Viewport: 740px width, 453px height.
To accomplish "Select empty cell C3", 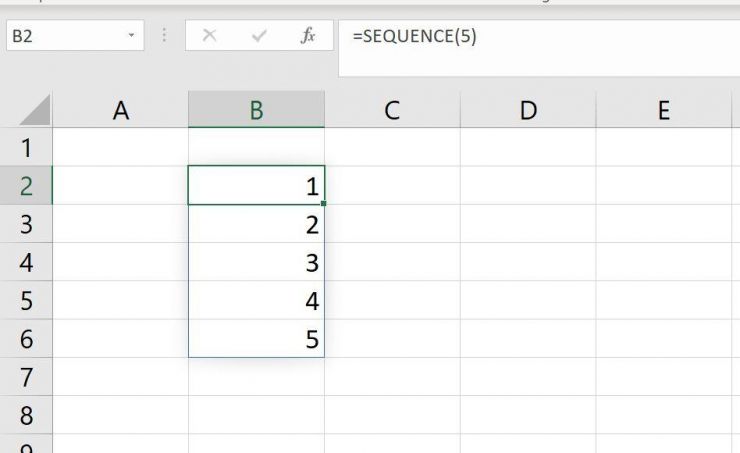I will 392,224.
